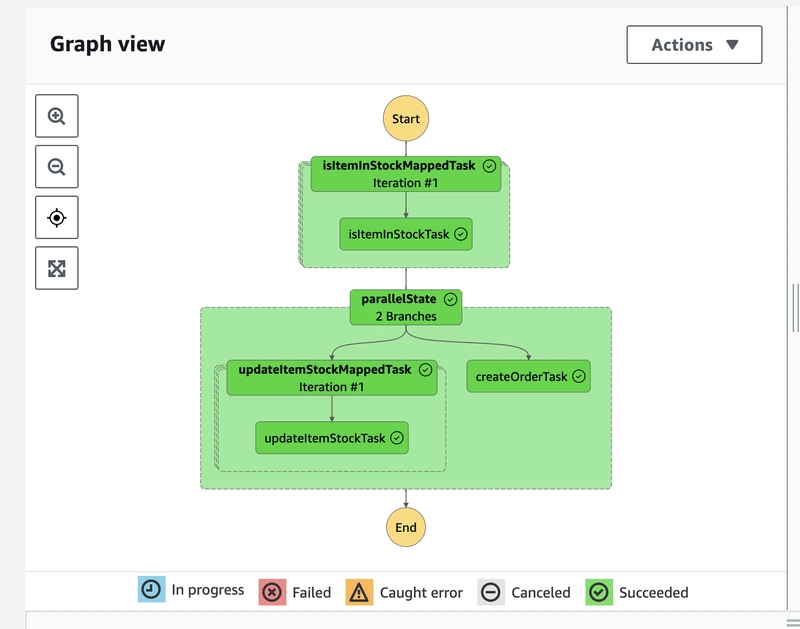Click the Start circle node
The image size is (800, 629).
pyautogui.click(x=406, y=118)
